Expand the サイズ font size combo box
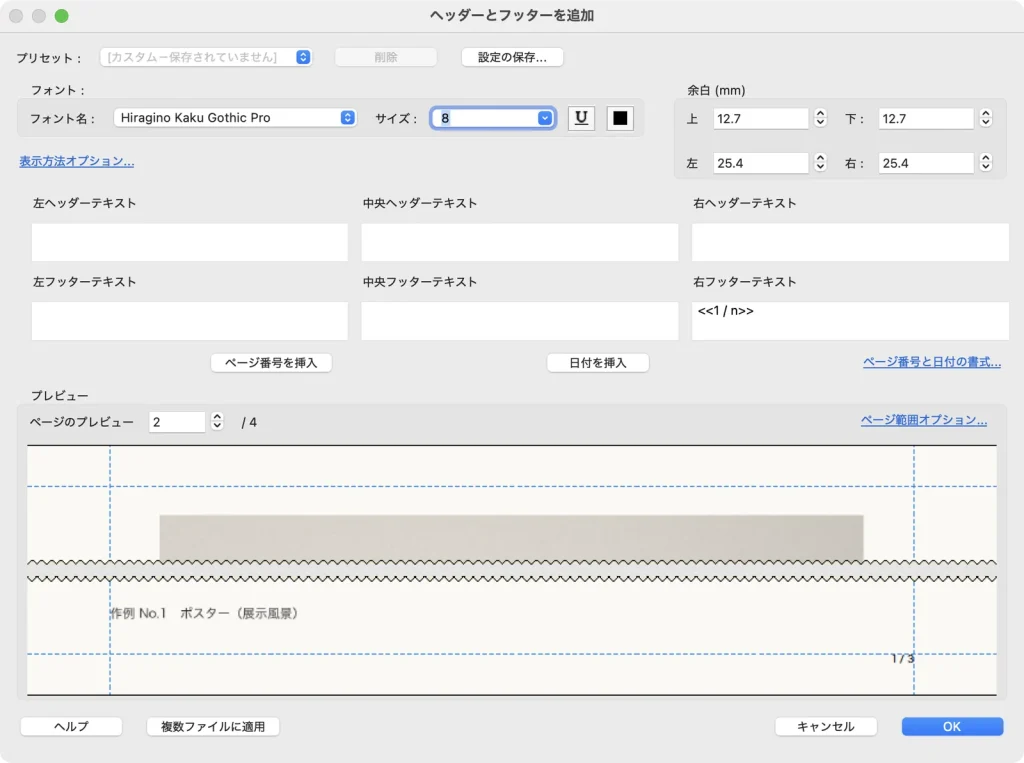 coord(545,118)
